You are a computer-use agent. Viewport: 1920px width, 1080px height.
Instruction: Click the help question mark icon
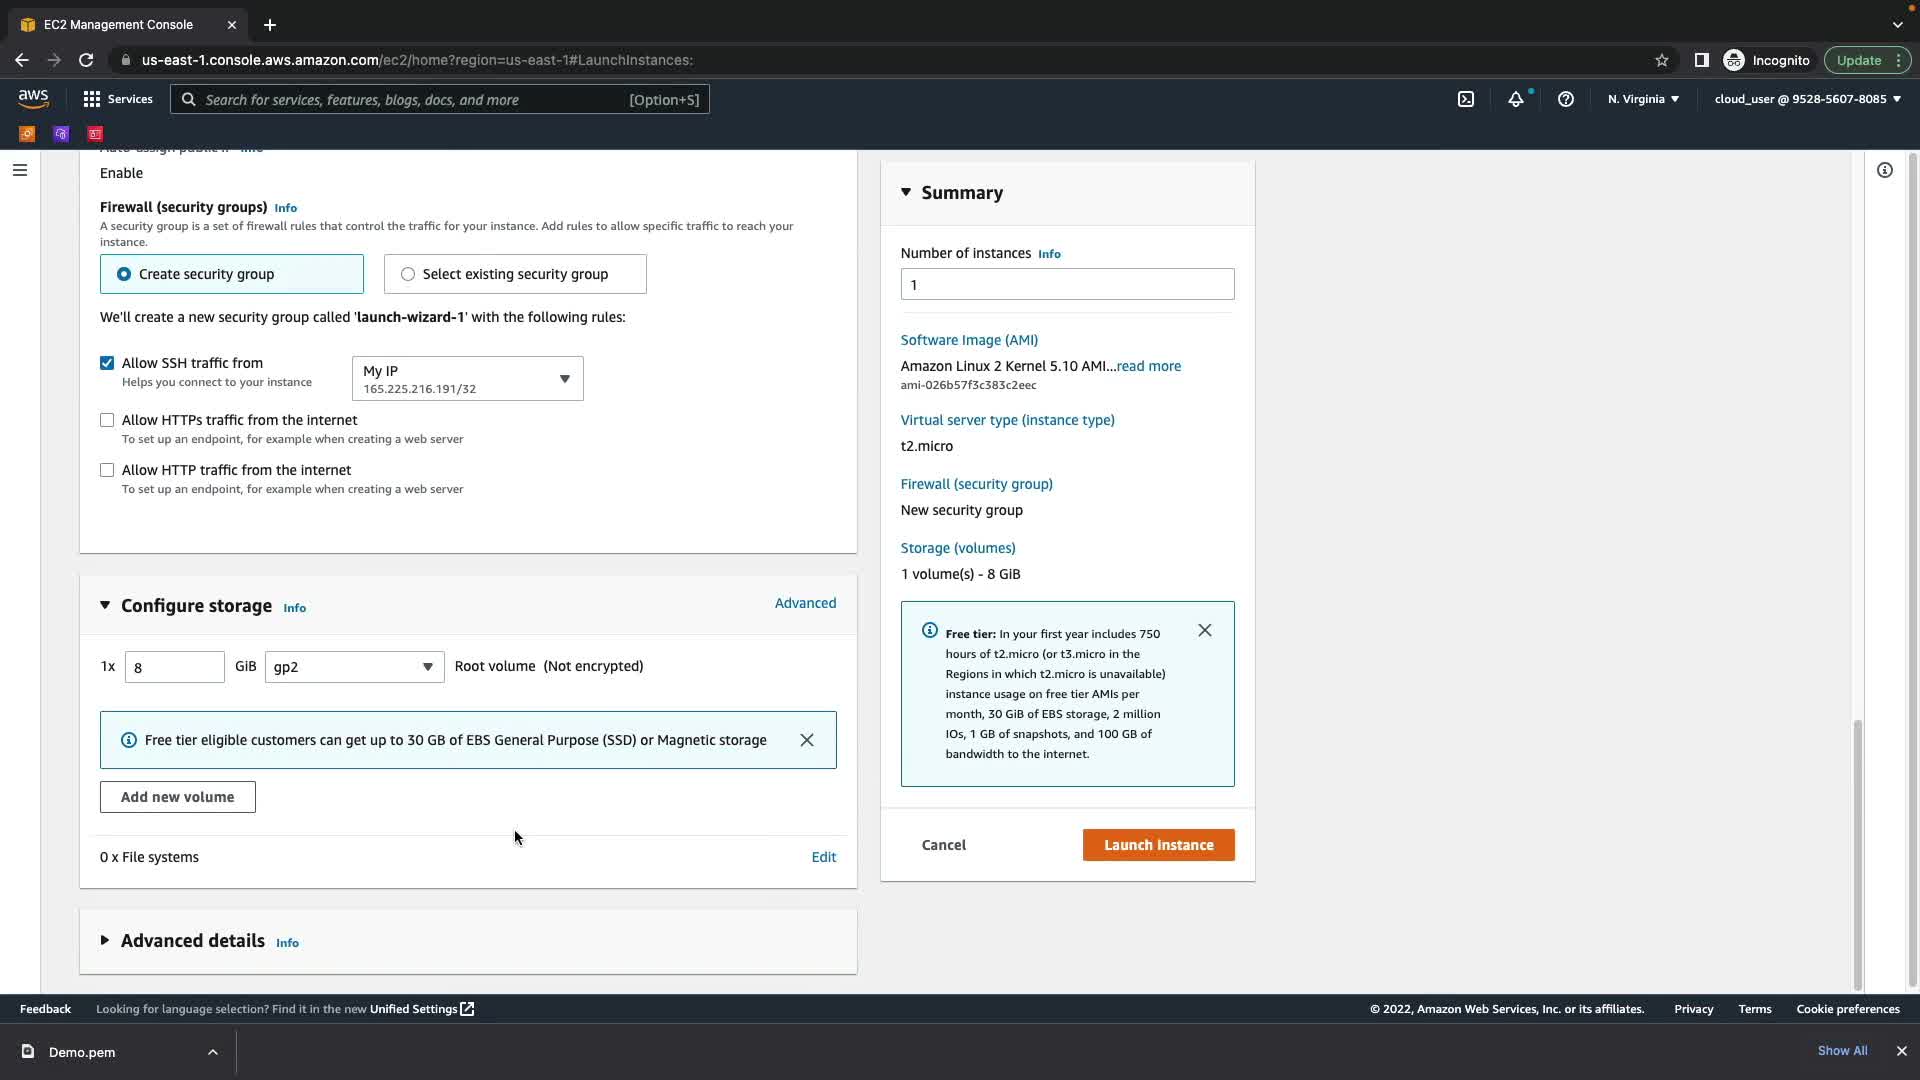[1566, 99]
